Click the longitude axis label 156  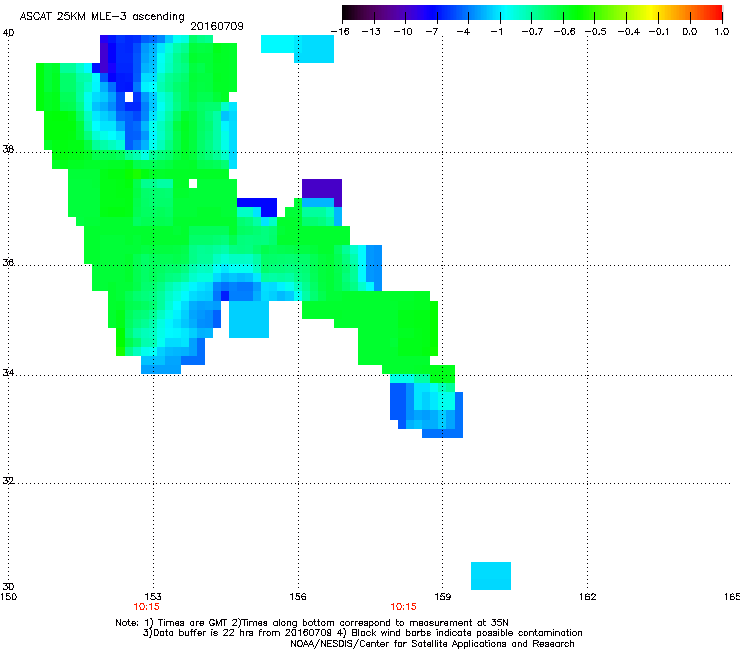coord(298,597)
